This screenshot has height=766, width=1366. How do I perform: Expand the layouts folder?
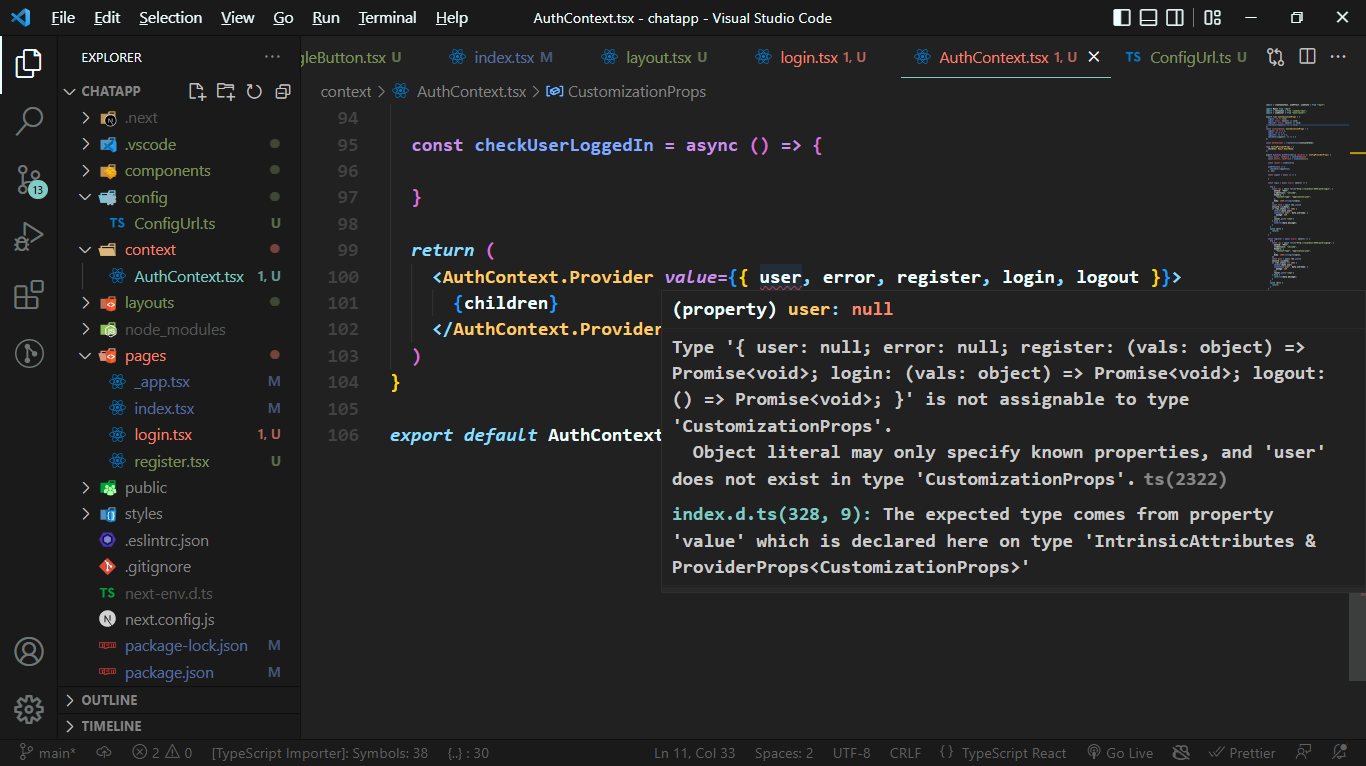click(x=87, y=303)
